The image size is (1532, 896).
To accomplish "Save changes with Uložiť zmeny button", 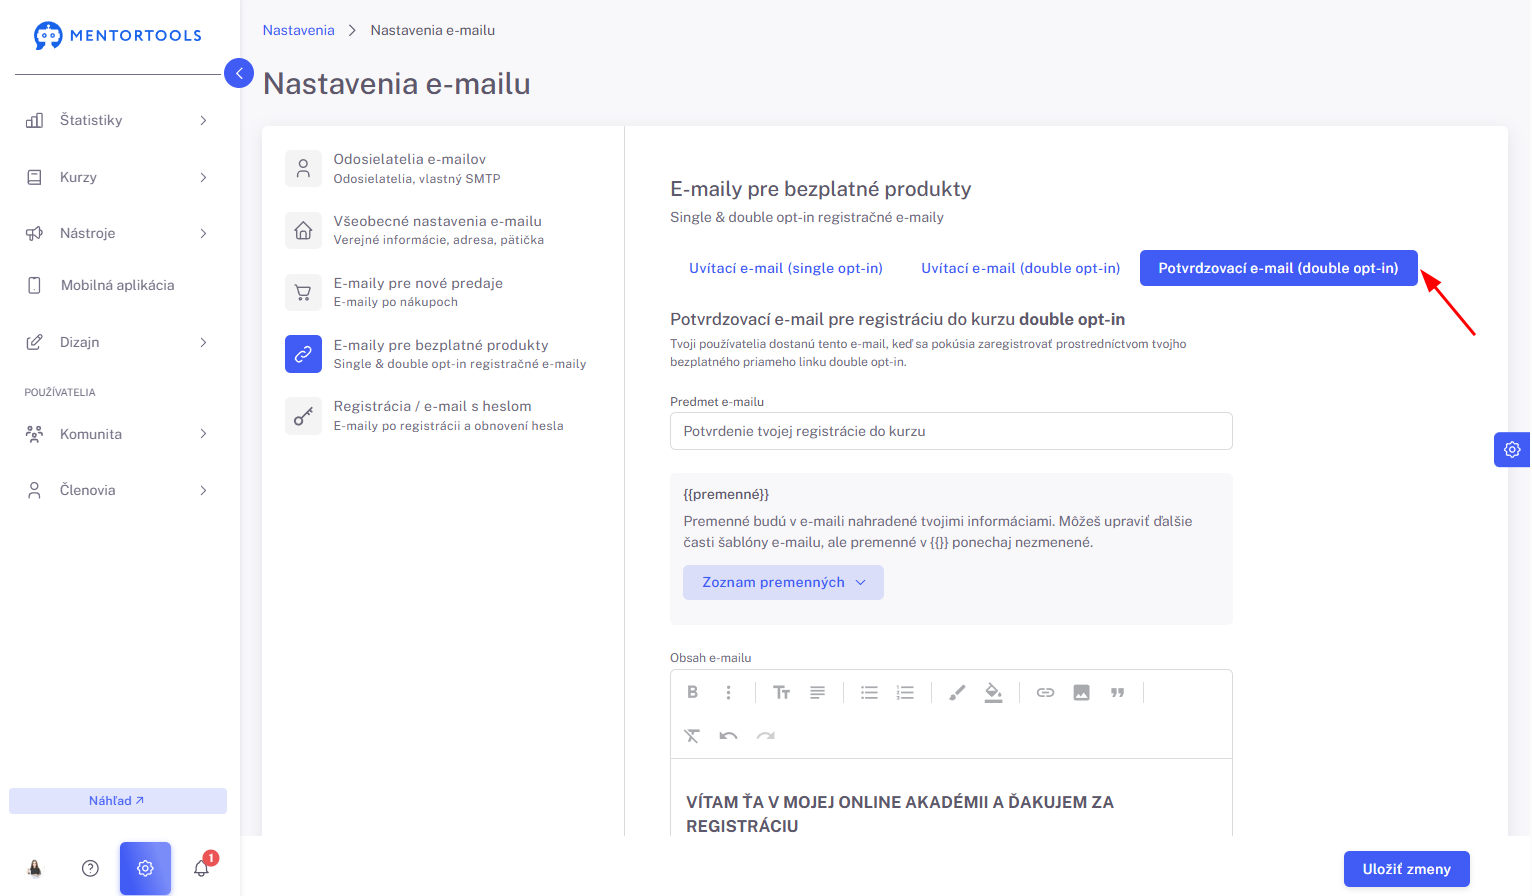I will [1406, 869].
